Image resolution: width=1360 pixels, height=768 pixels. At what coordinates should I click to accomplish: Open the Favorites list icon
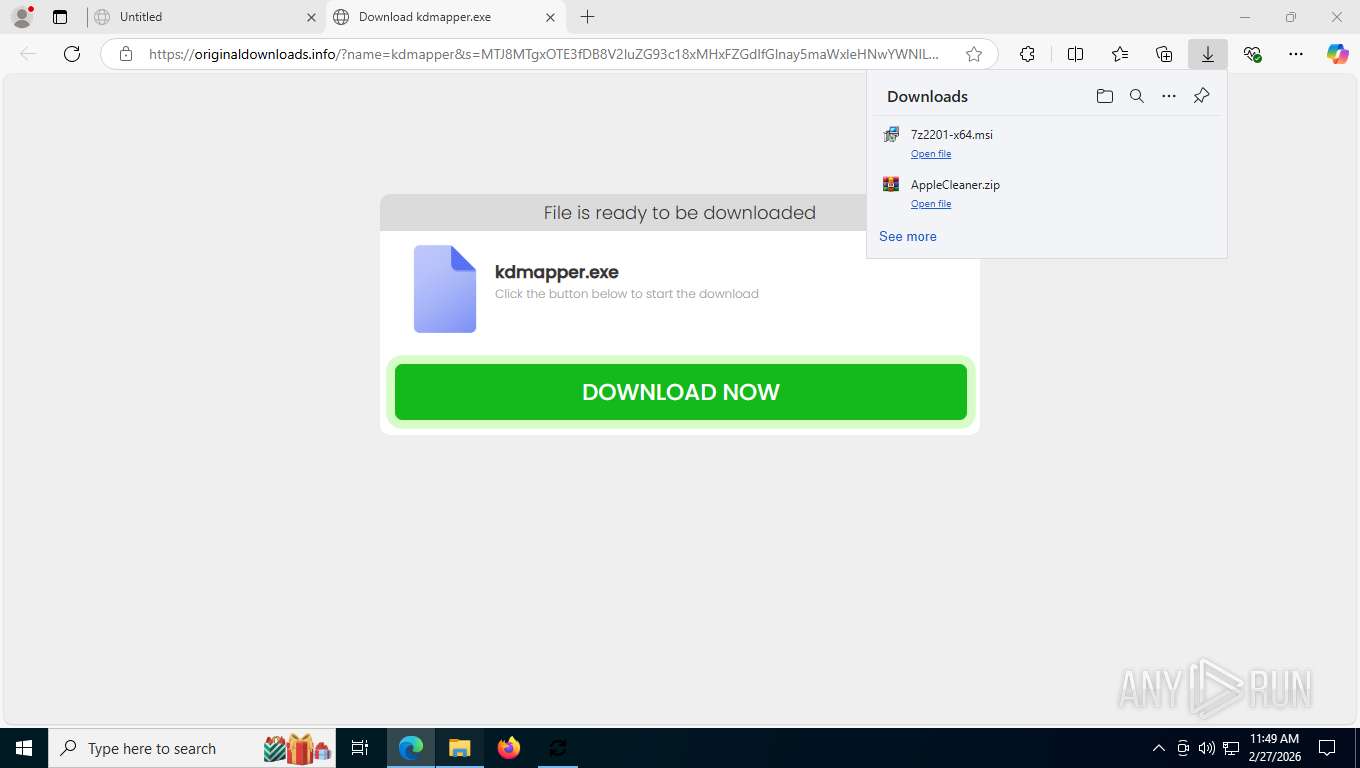coord(1120,54)
